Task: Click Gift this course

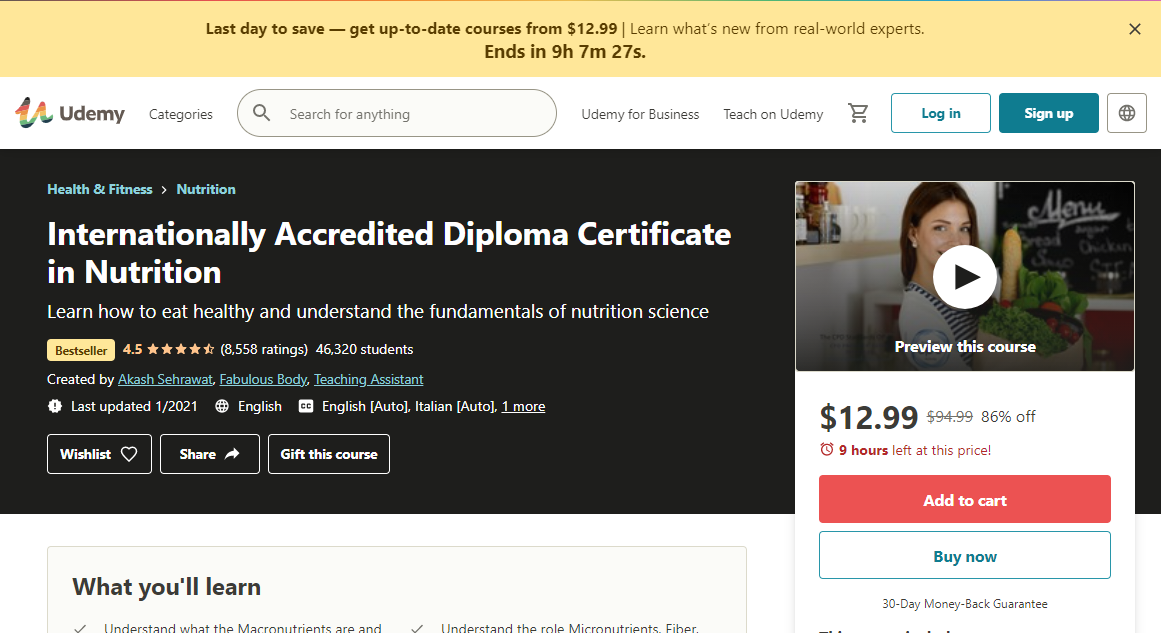Action: 328,453
